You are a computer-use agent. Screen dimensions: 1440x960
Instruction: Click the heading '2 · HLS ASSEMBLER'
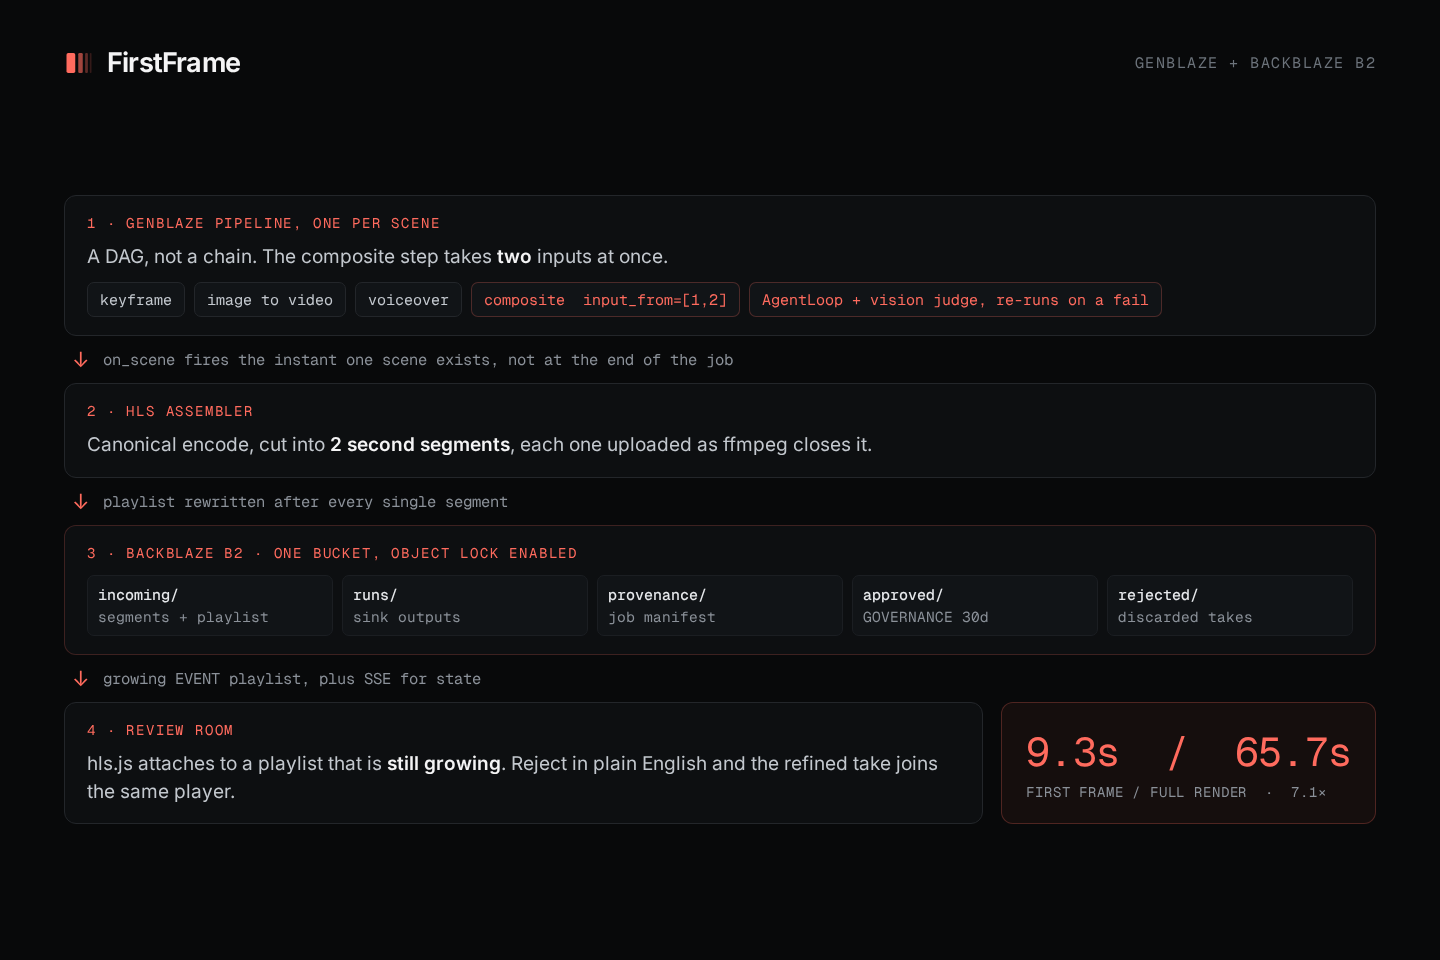click(170, 411)
